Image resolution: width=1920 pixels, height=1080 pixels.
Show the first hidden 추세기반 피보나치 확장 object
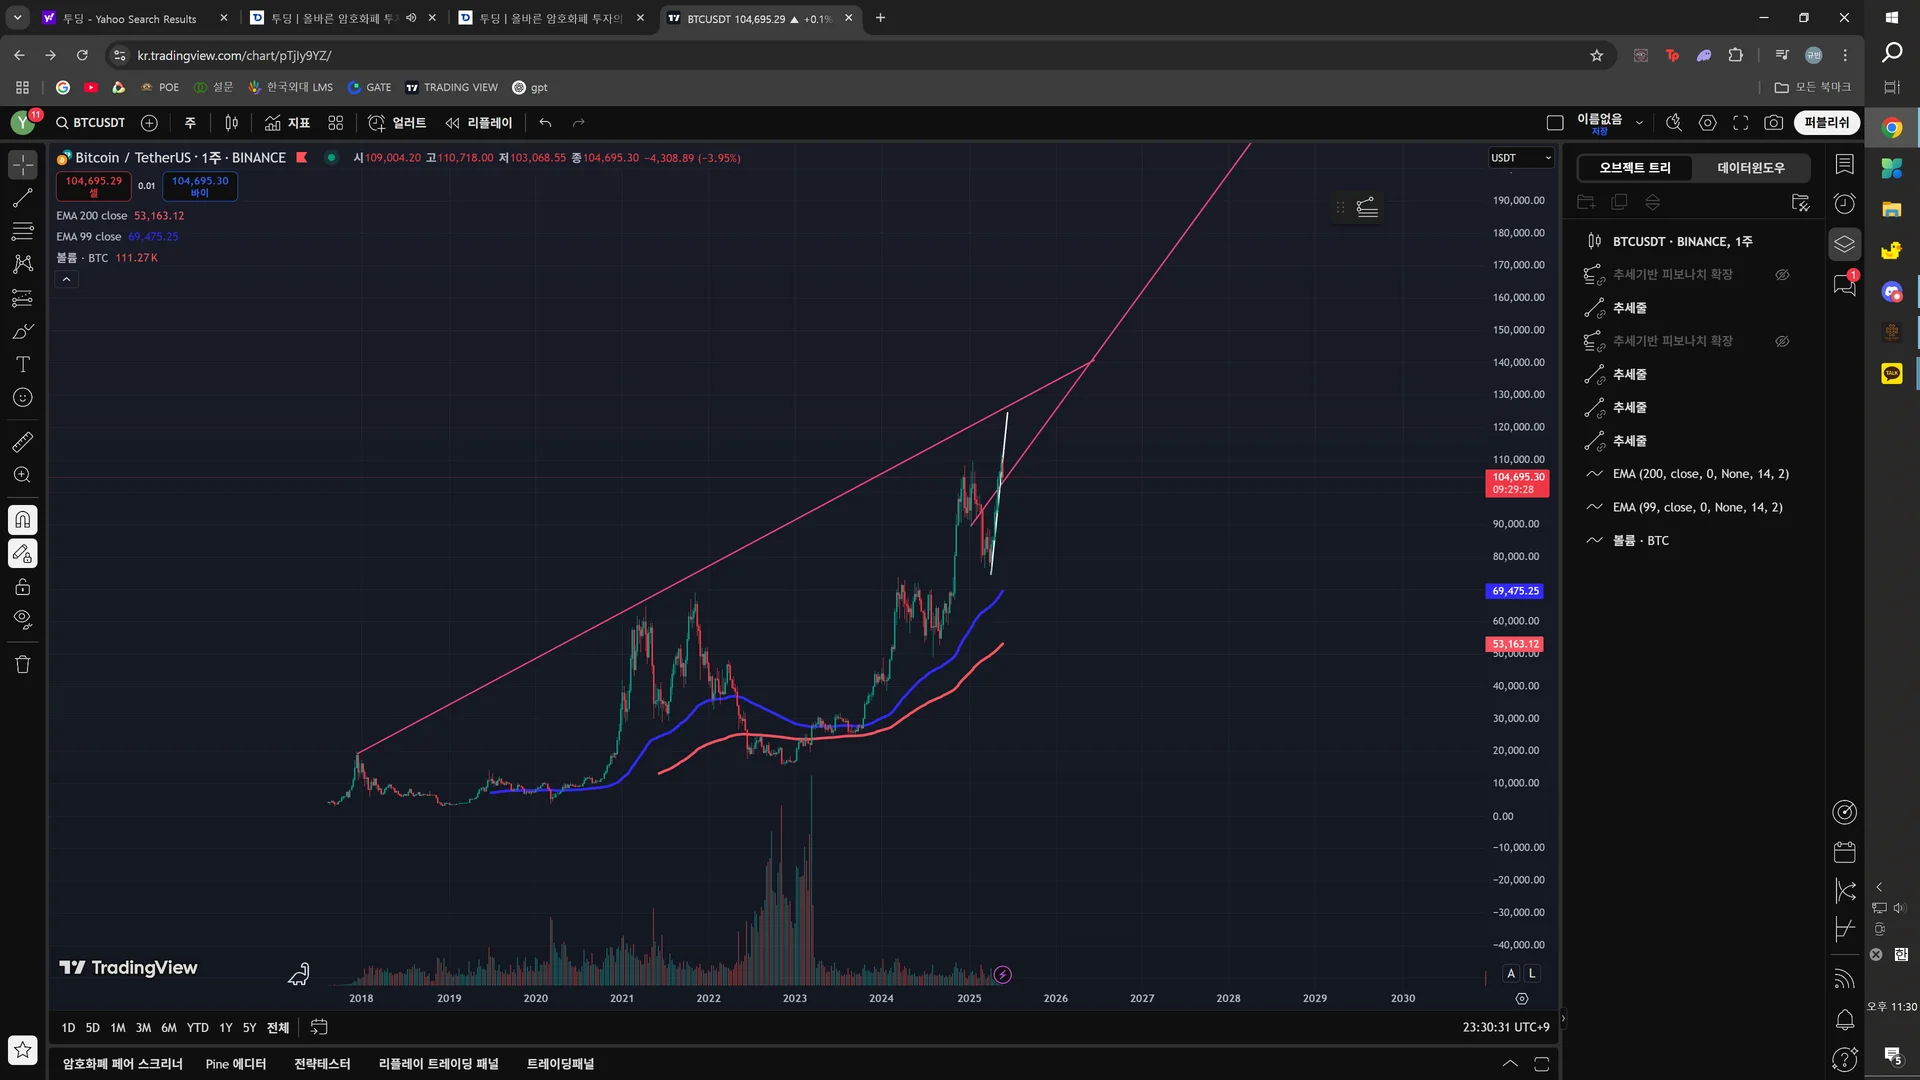(1782, 275)
